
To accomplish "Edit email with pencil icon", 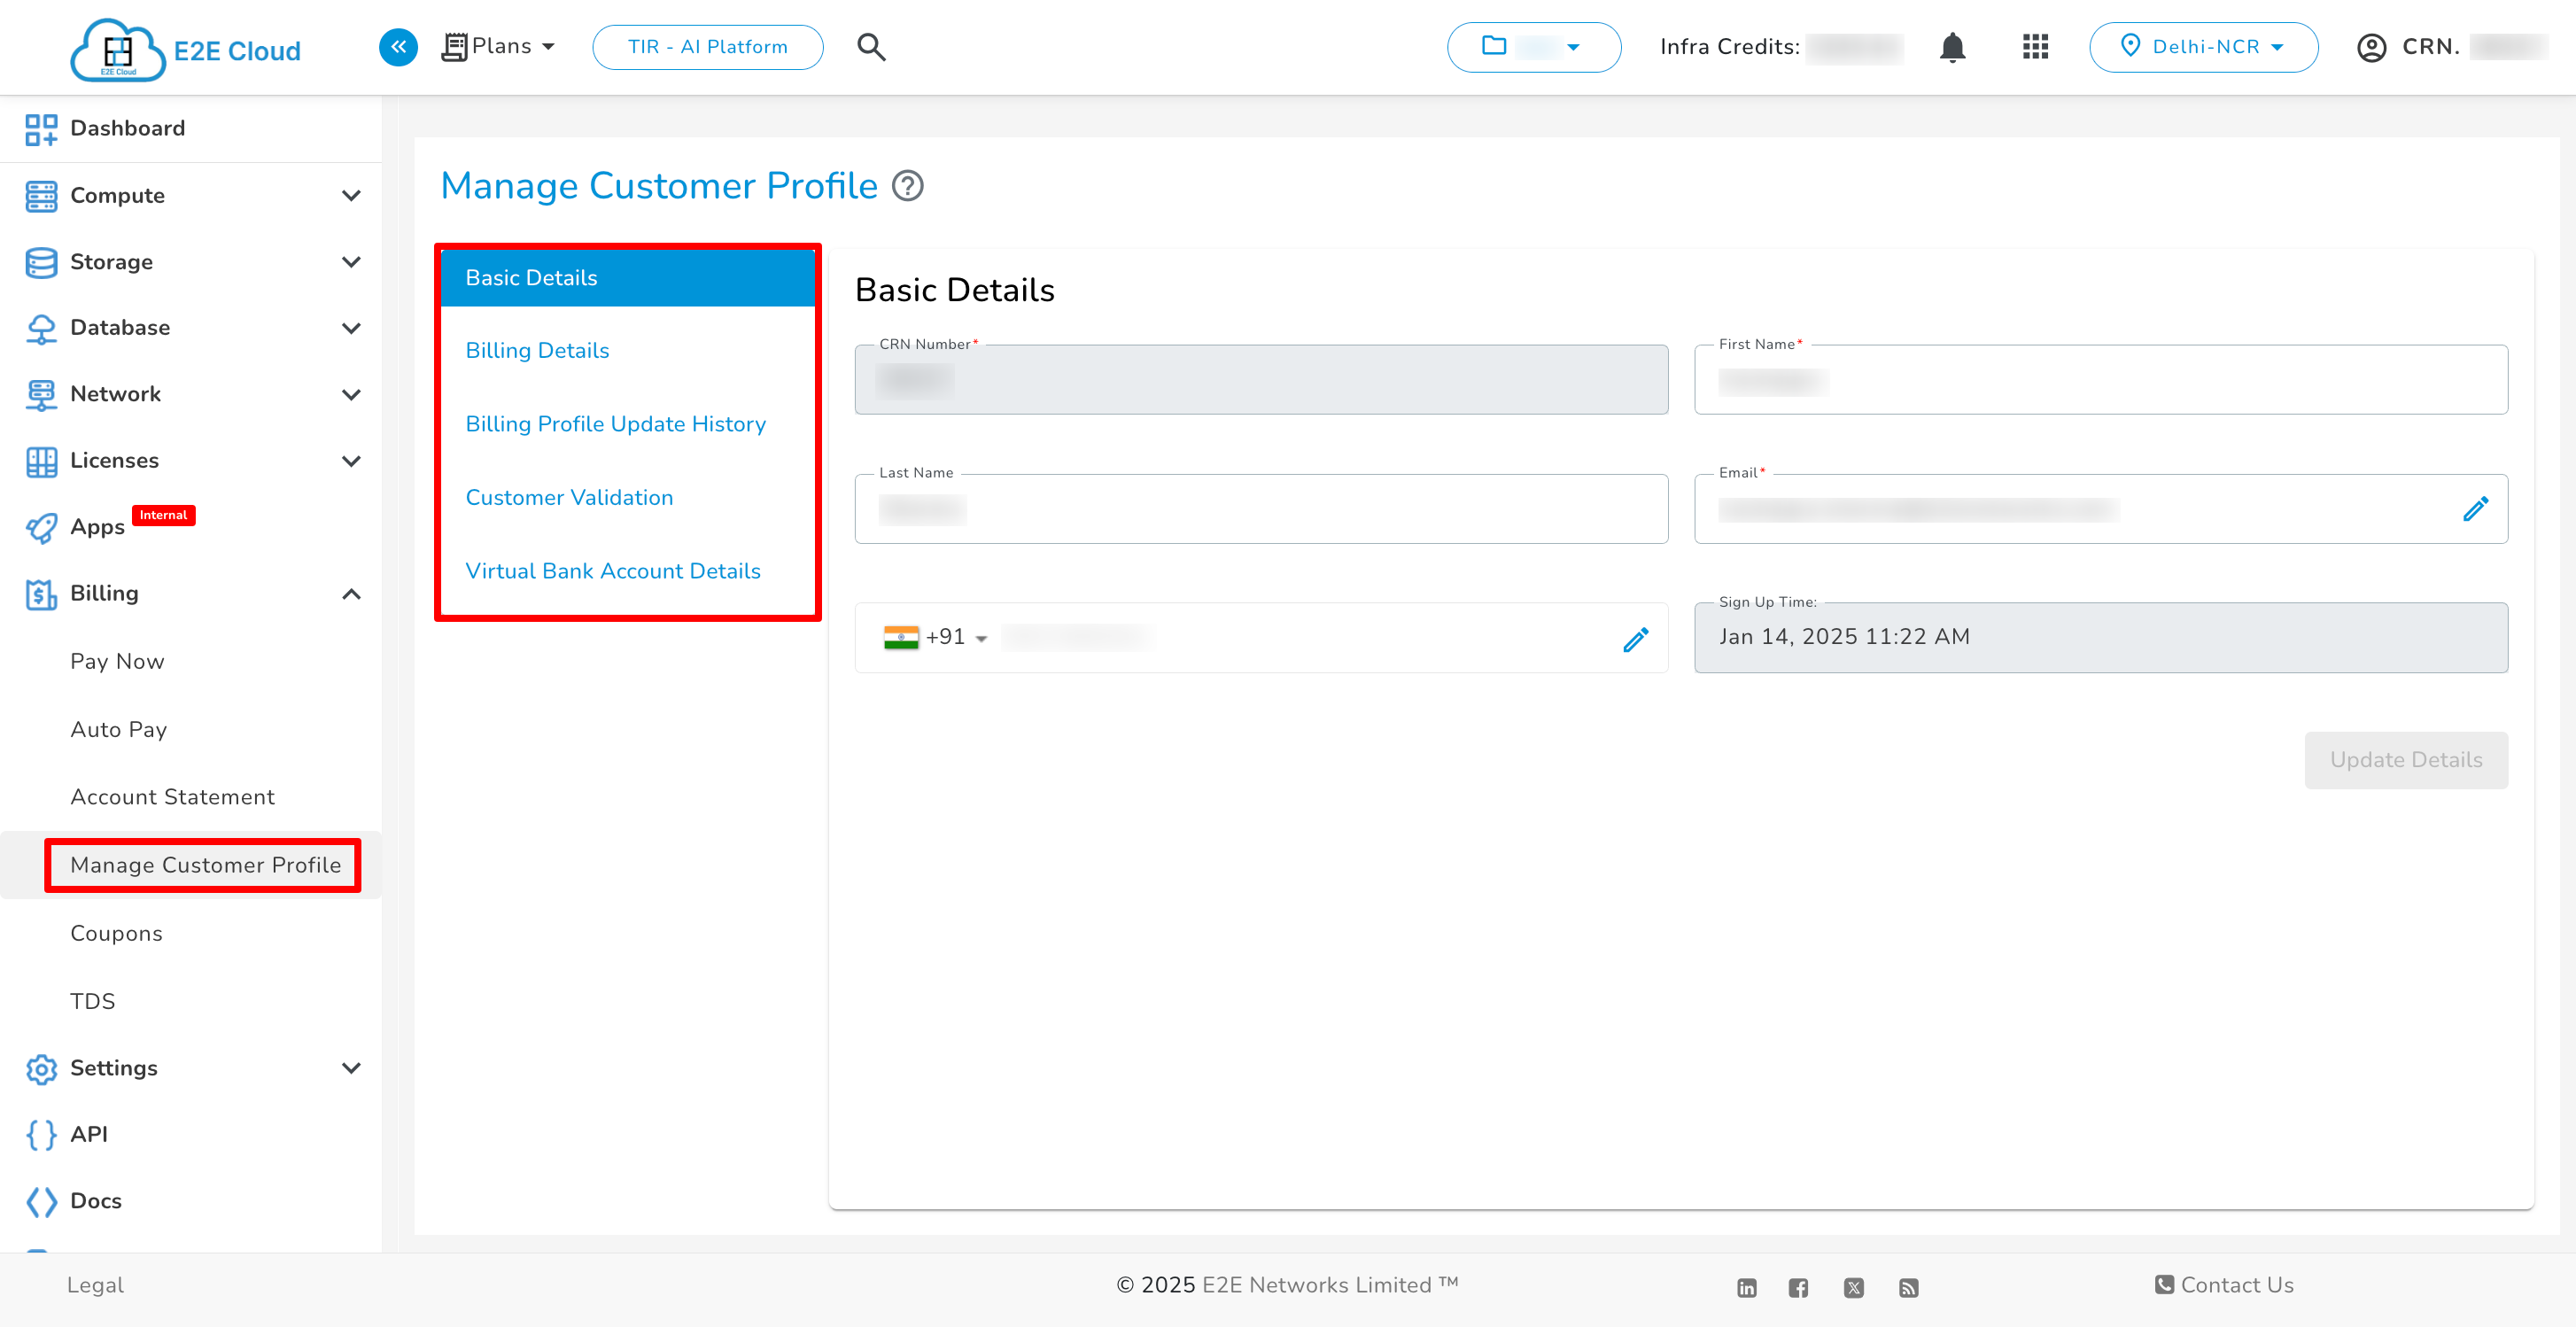I will [2475, 509].
